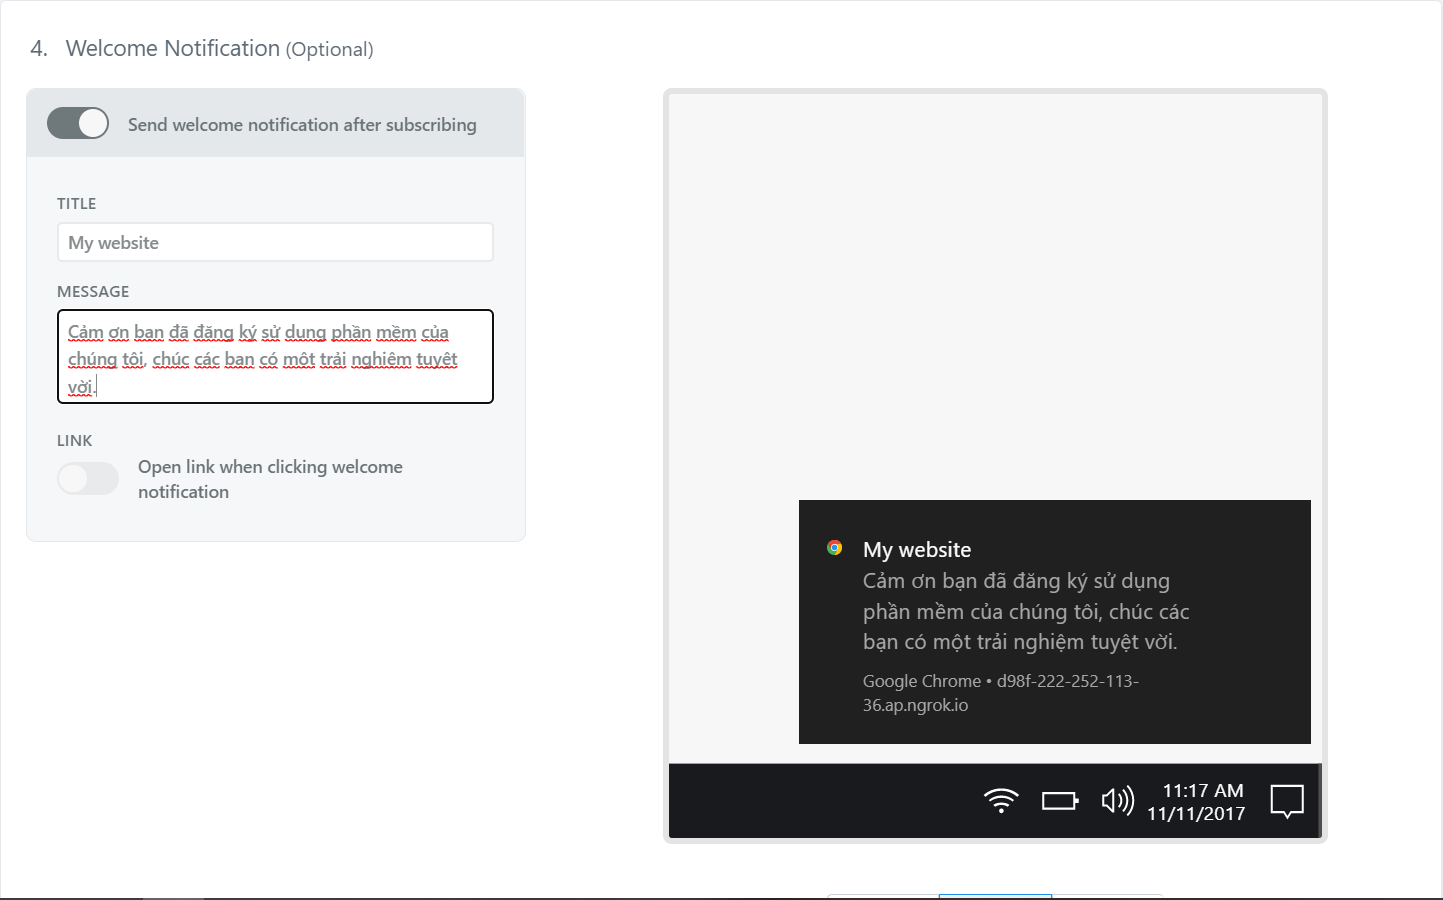Image resolution: width=1443 pixels, height=900 pixels.
Task: Click the LINK section label
Action: click(x=75, y=441)
